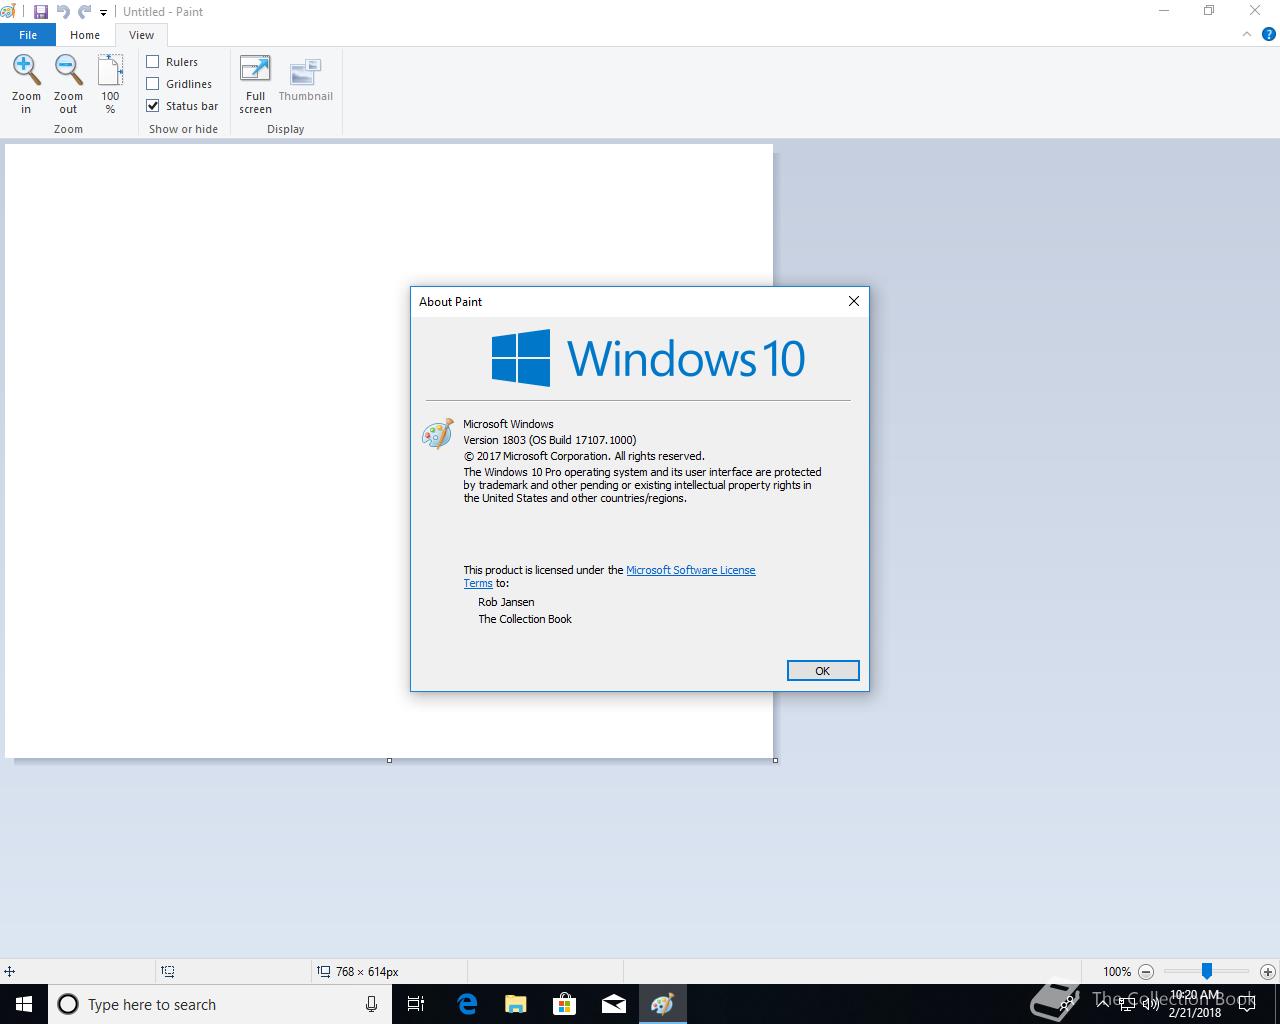
Task: Open the File menu
Action: 28,35
